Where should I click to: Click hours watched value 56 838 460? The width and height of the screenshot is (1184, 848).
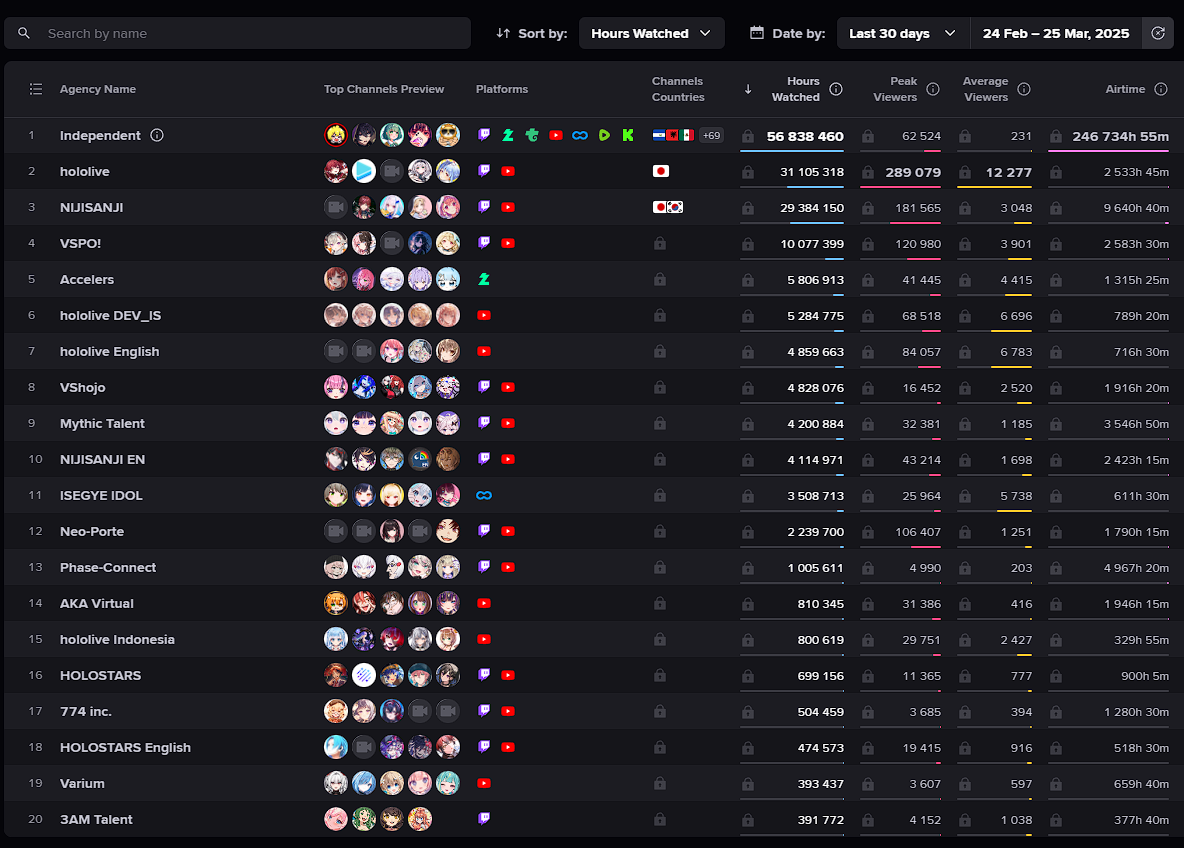(x=805, y=137)
